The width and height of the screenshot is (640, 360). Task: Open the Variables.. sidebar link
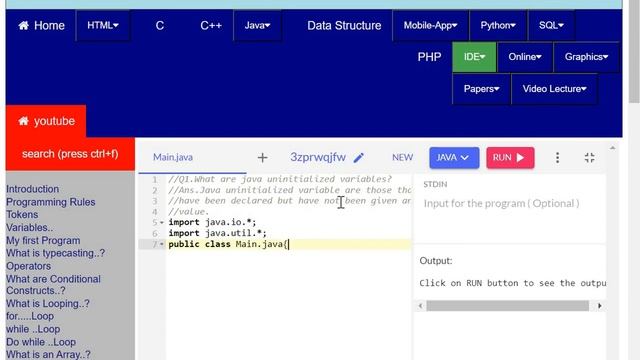[29, 228]
